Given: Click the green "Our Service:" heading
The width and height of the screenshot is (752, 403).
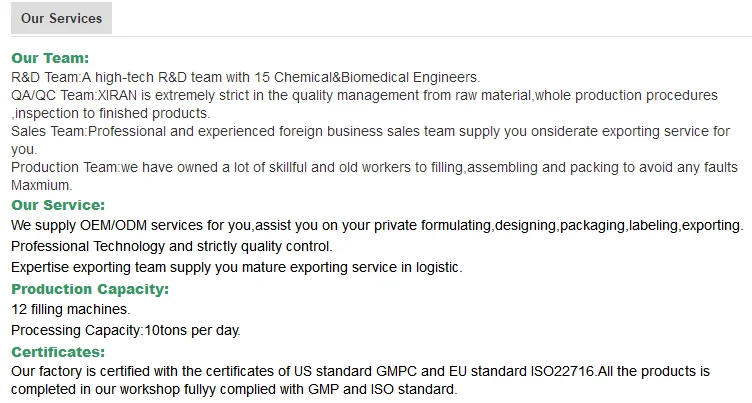Looking at the screenshot, I should point(56,204).
